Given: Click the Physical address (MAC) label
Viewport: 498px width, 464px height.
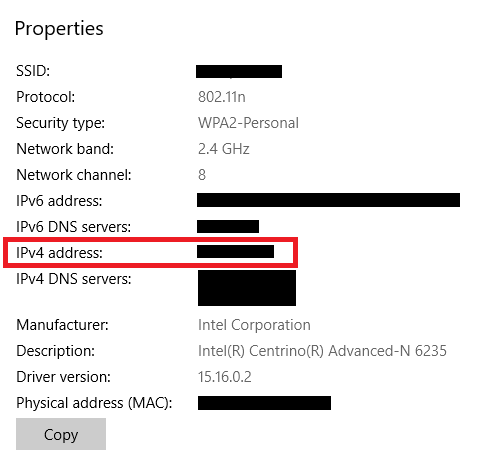Looking at the screenshot, I should point(94,403).
